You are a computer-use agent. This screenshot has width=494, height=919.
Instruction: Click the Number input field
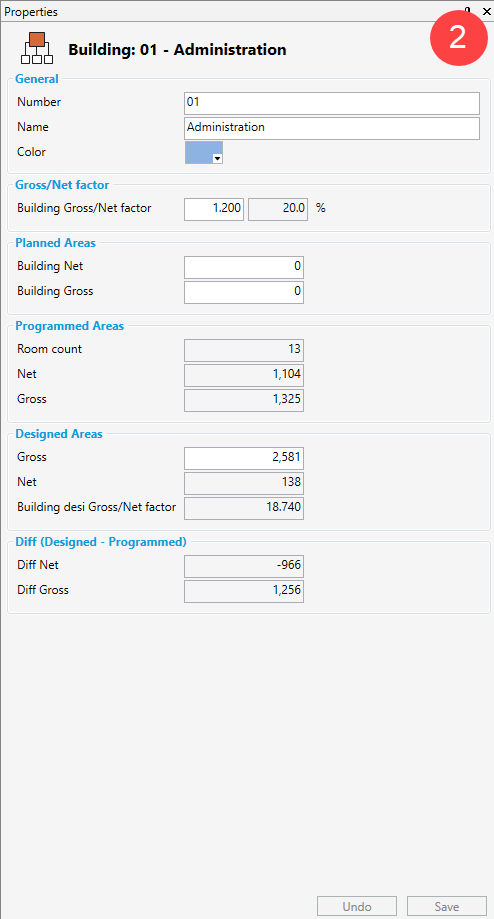click(332, 103)
